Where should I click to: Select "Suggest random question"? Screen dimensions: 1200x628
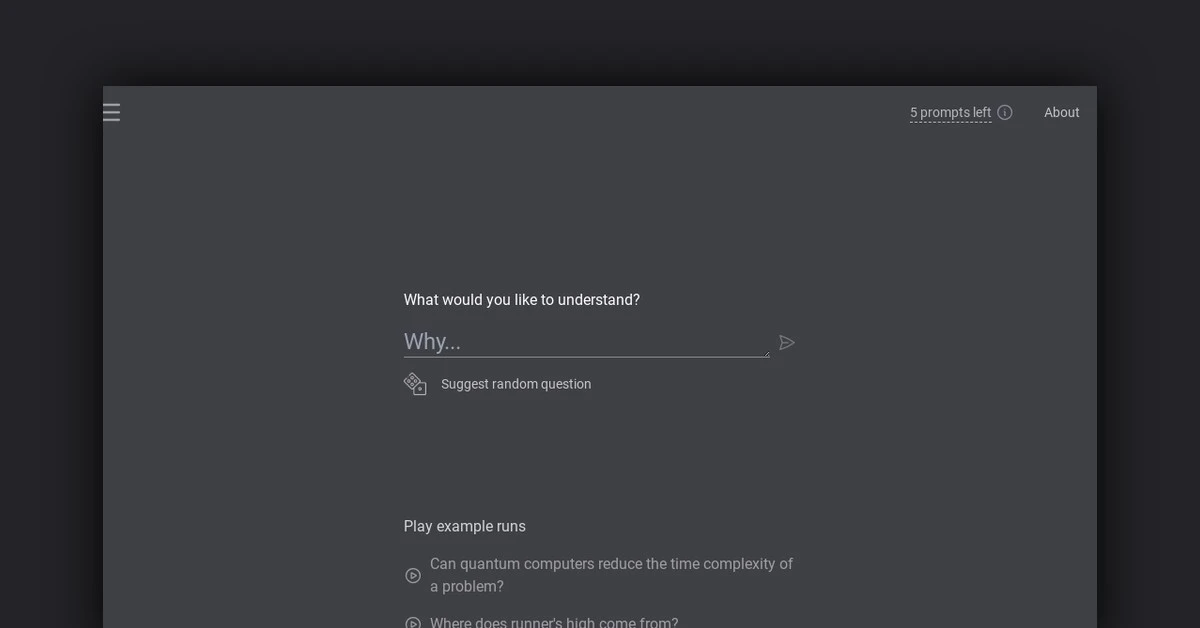pyautogui.click(x=516, y=383)
